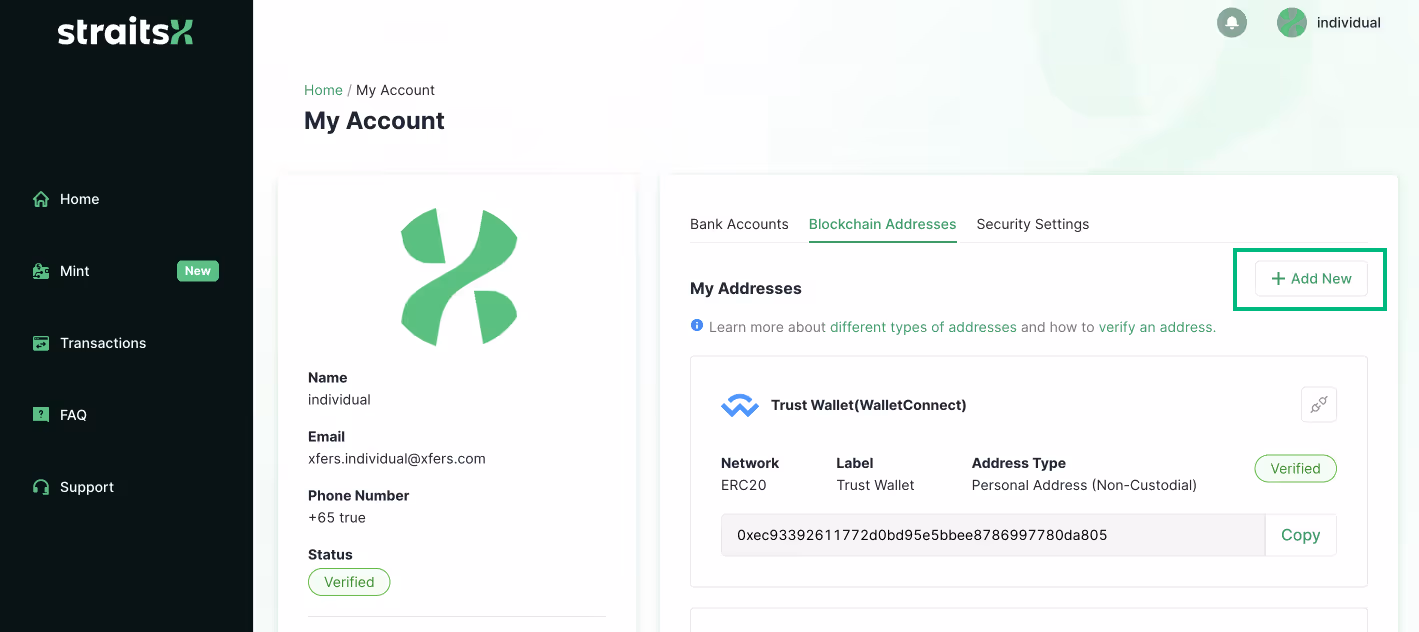Click the user avatar icon beside individual
Viewport: 1419px width, 632px height.
point(1292,22)
